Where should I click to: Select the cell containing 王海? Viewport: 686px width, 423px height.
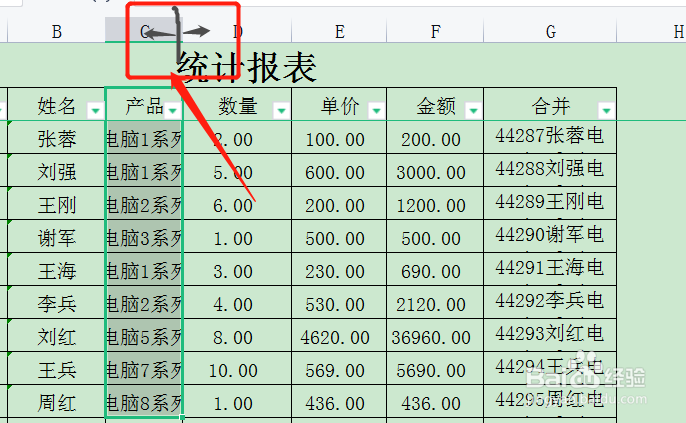click(x=56, y=269)
